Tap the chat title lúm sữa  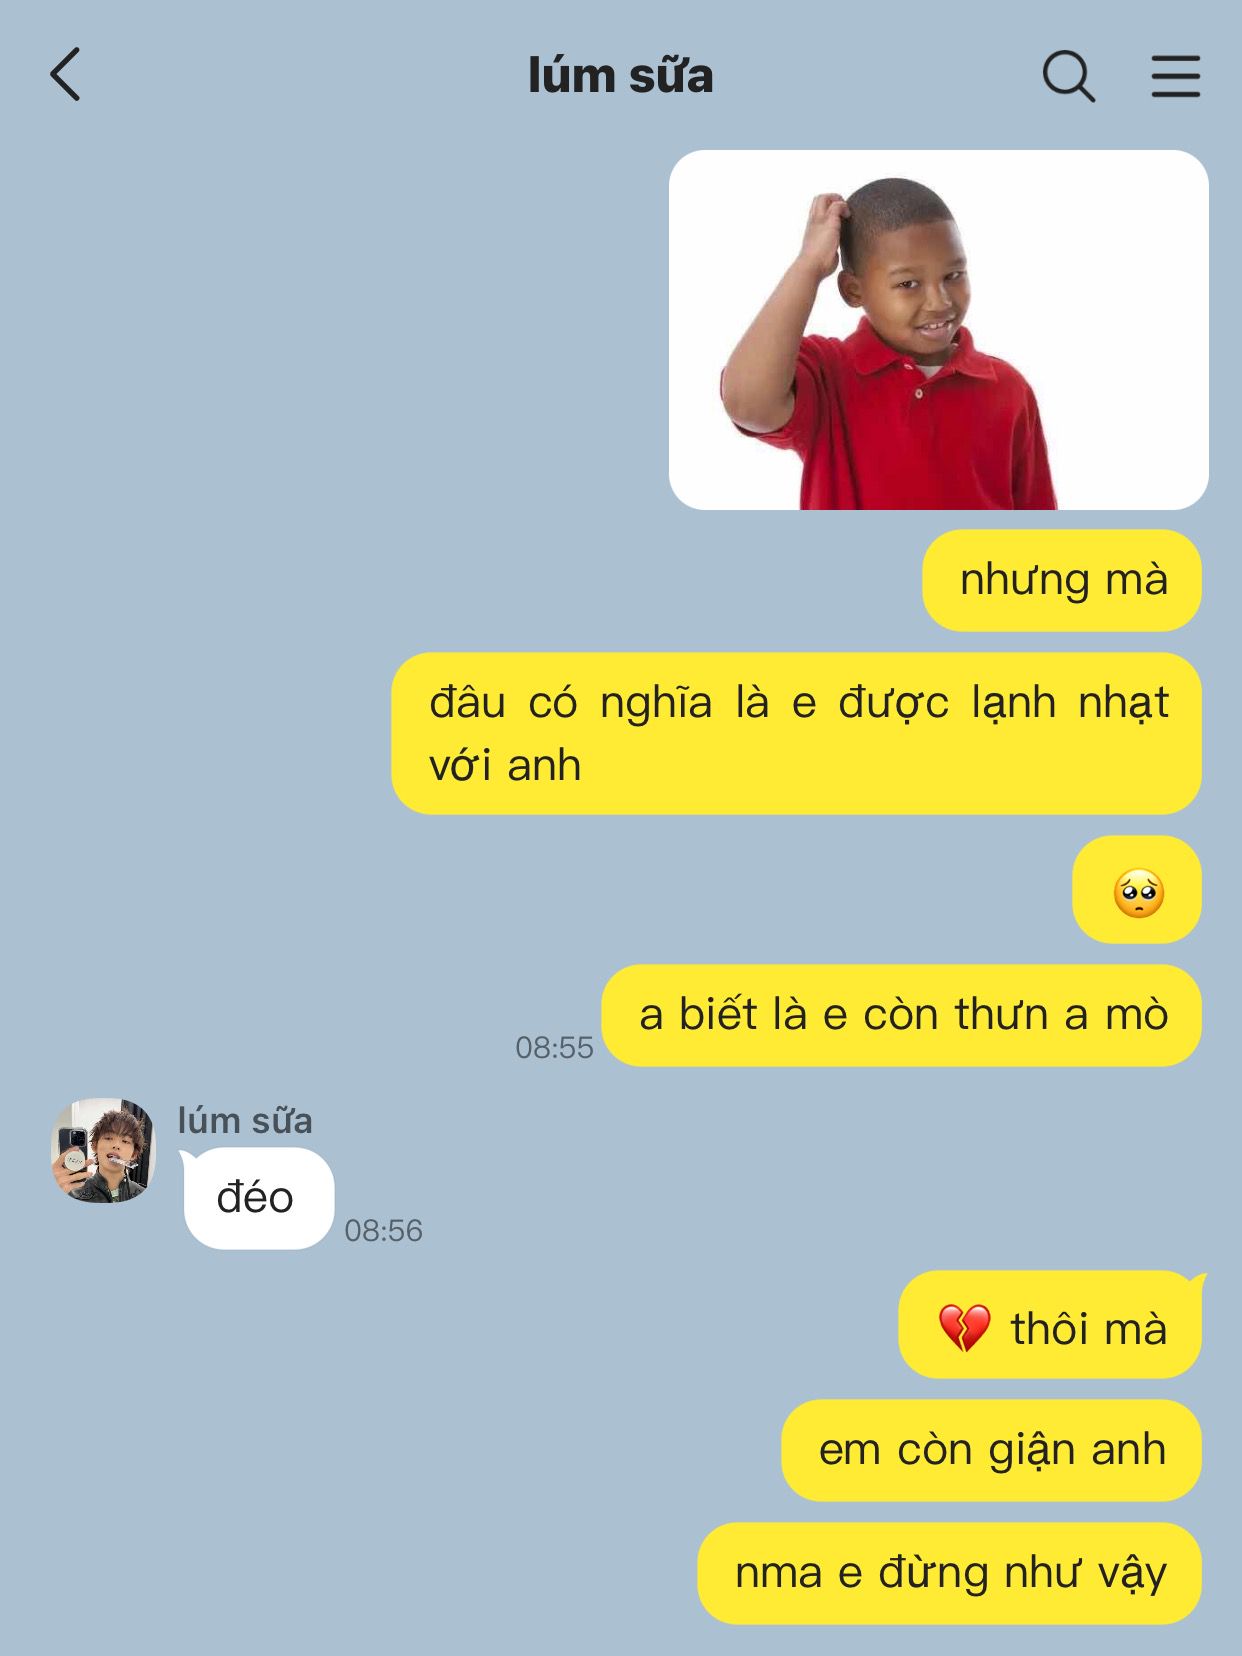point(620,76)
